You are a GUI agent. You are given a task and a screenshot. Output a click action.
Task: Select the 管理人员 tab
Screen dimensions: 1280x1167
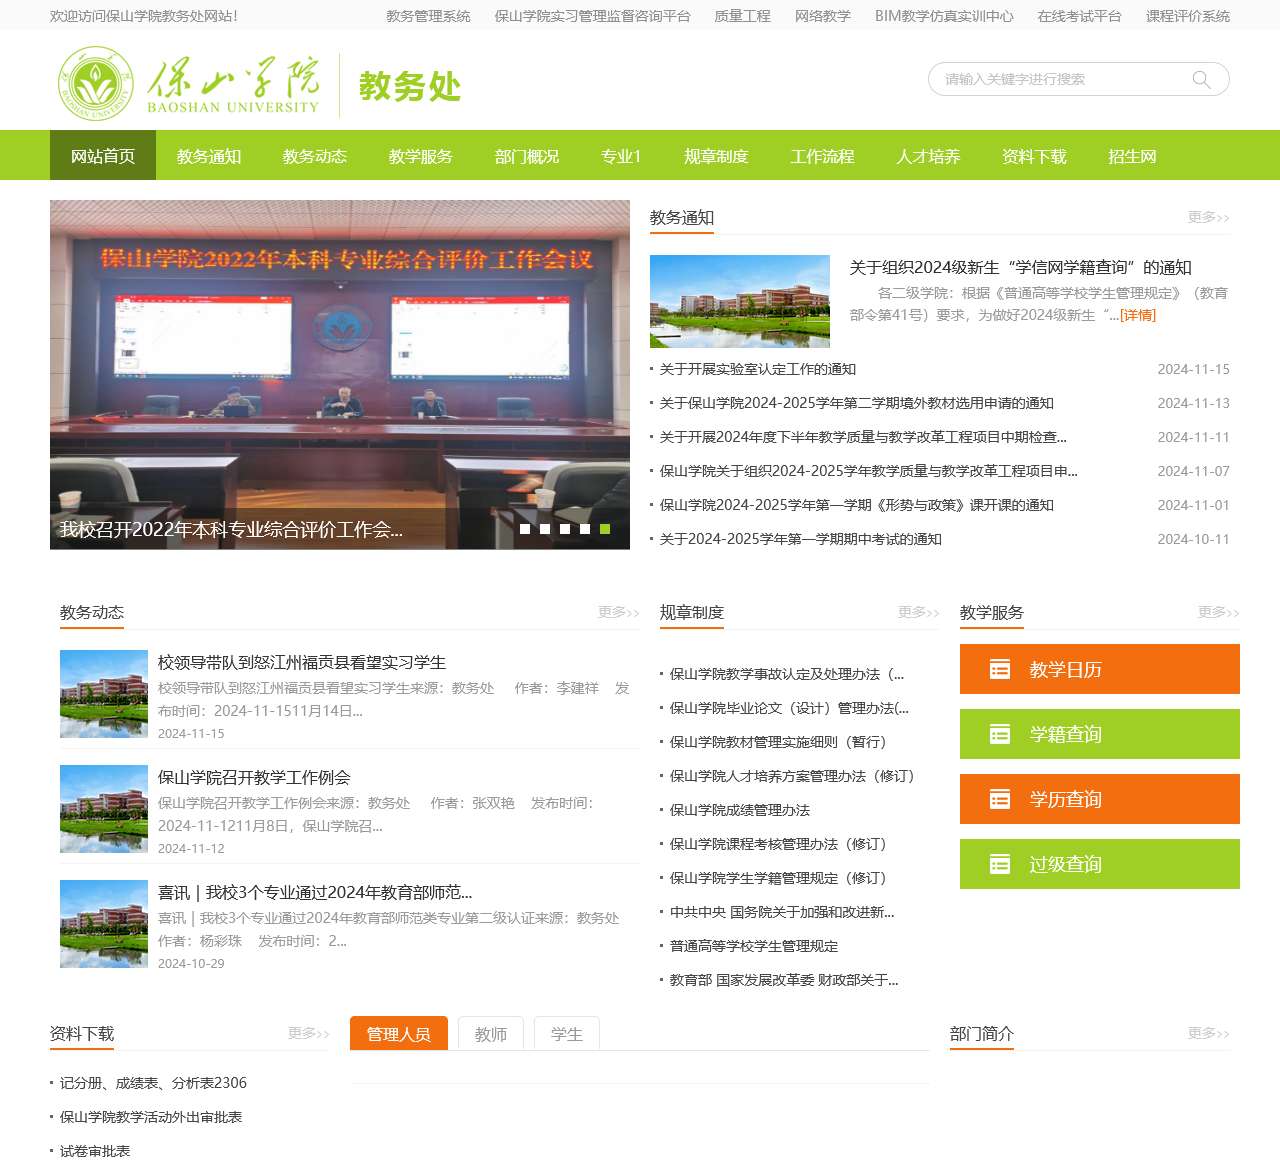coord(398,1034)
